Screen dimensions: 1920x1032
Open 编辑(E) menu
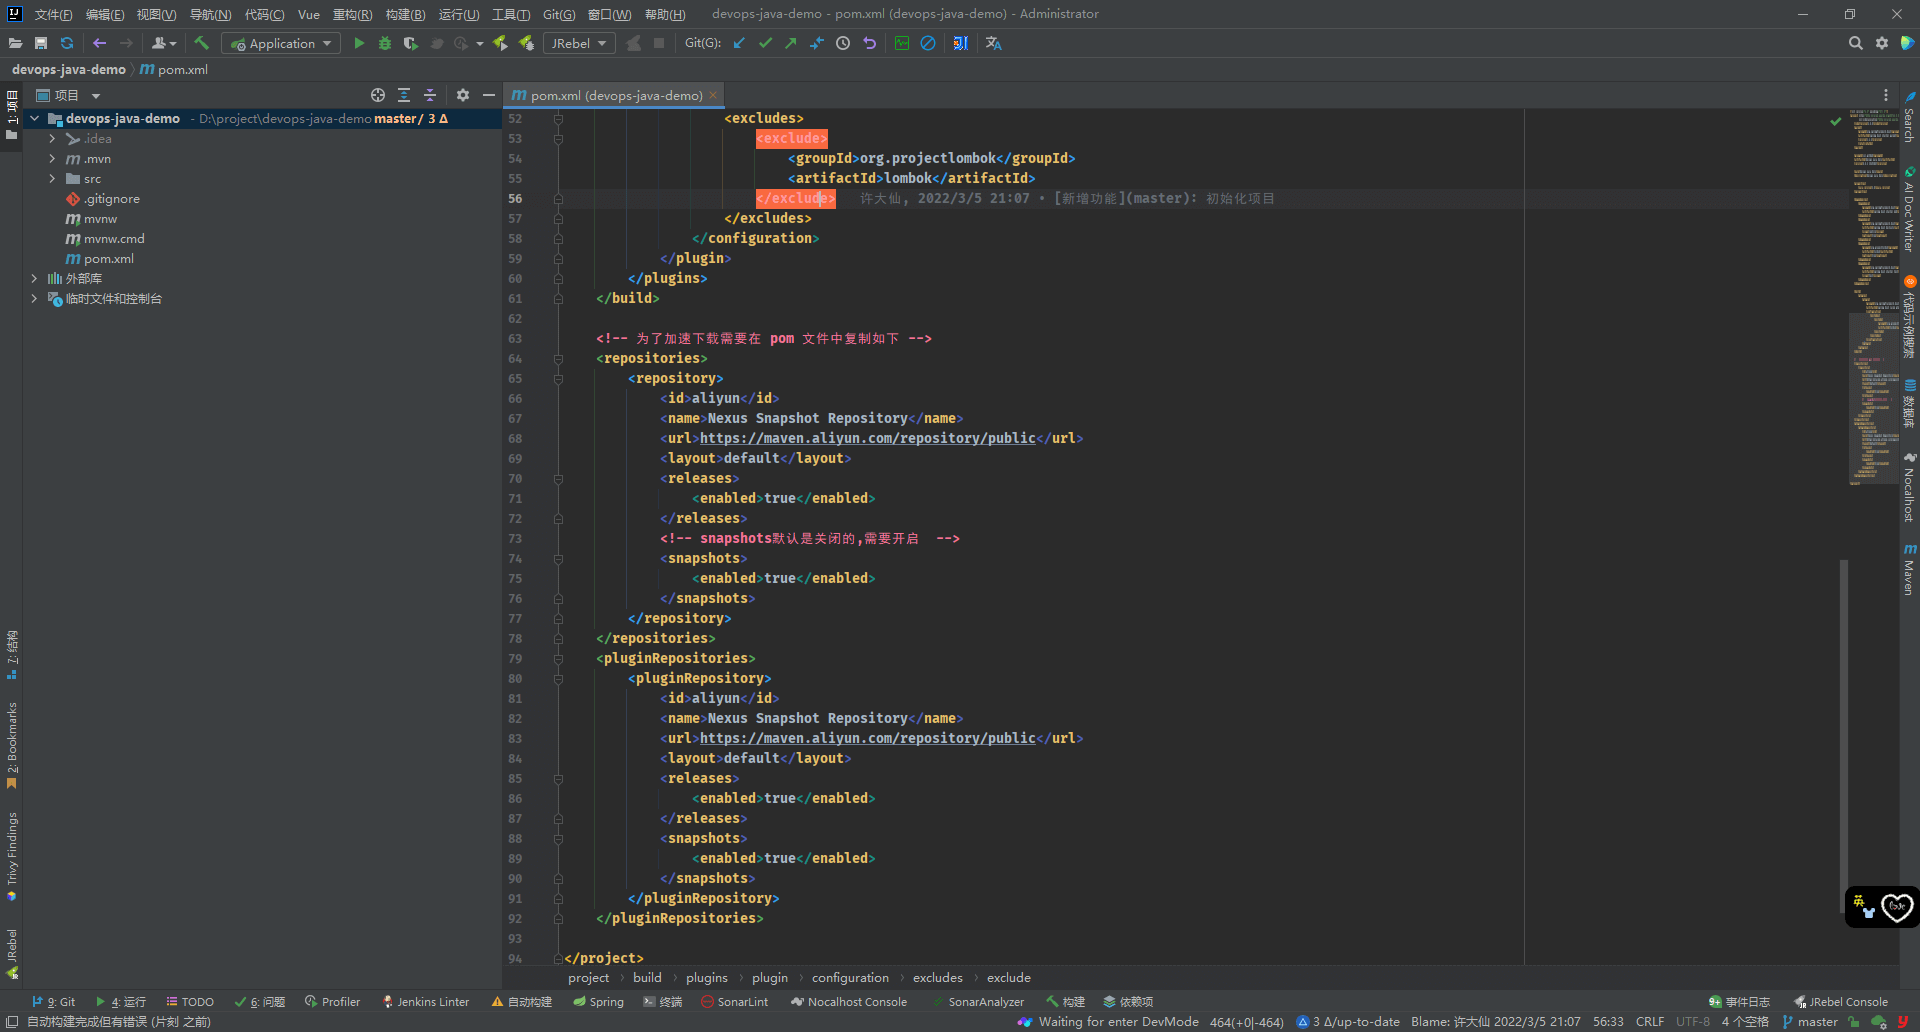pyautogui.click(x=105, y=14)
